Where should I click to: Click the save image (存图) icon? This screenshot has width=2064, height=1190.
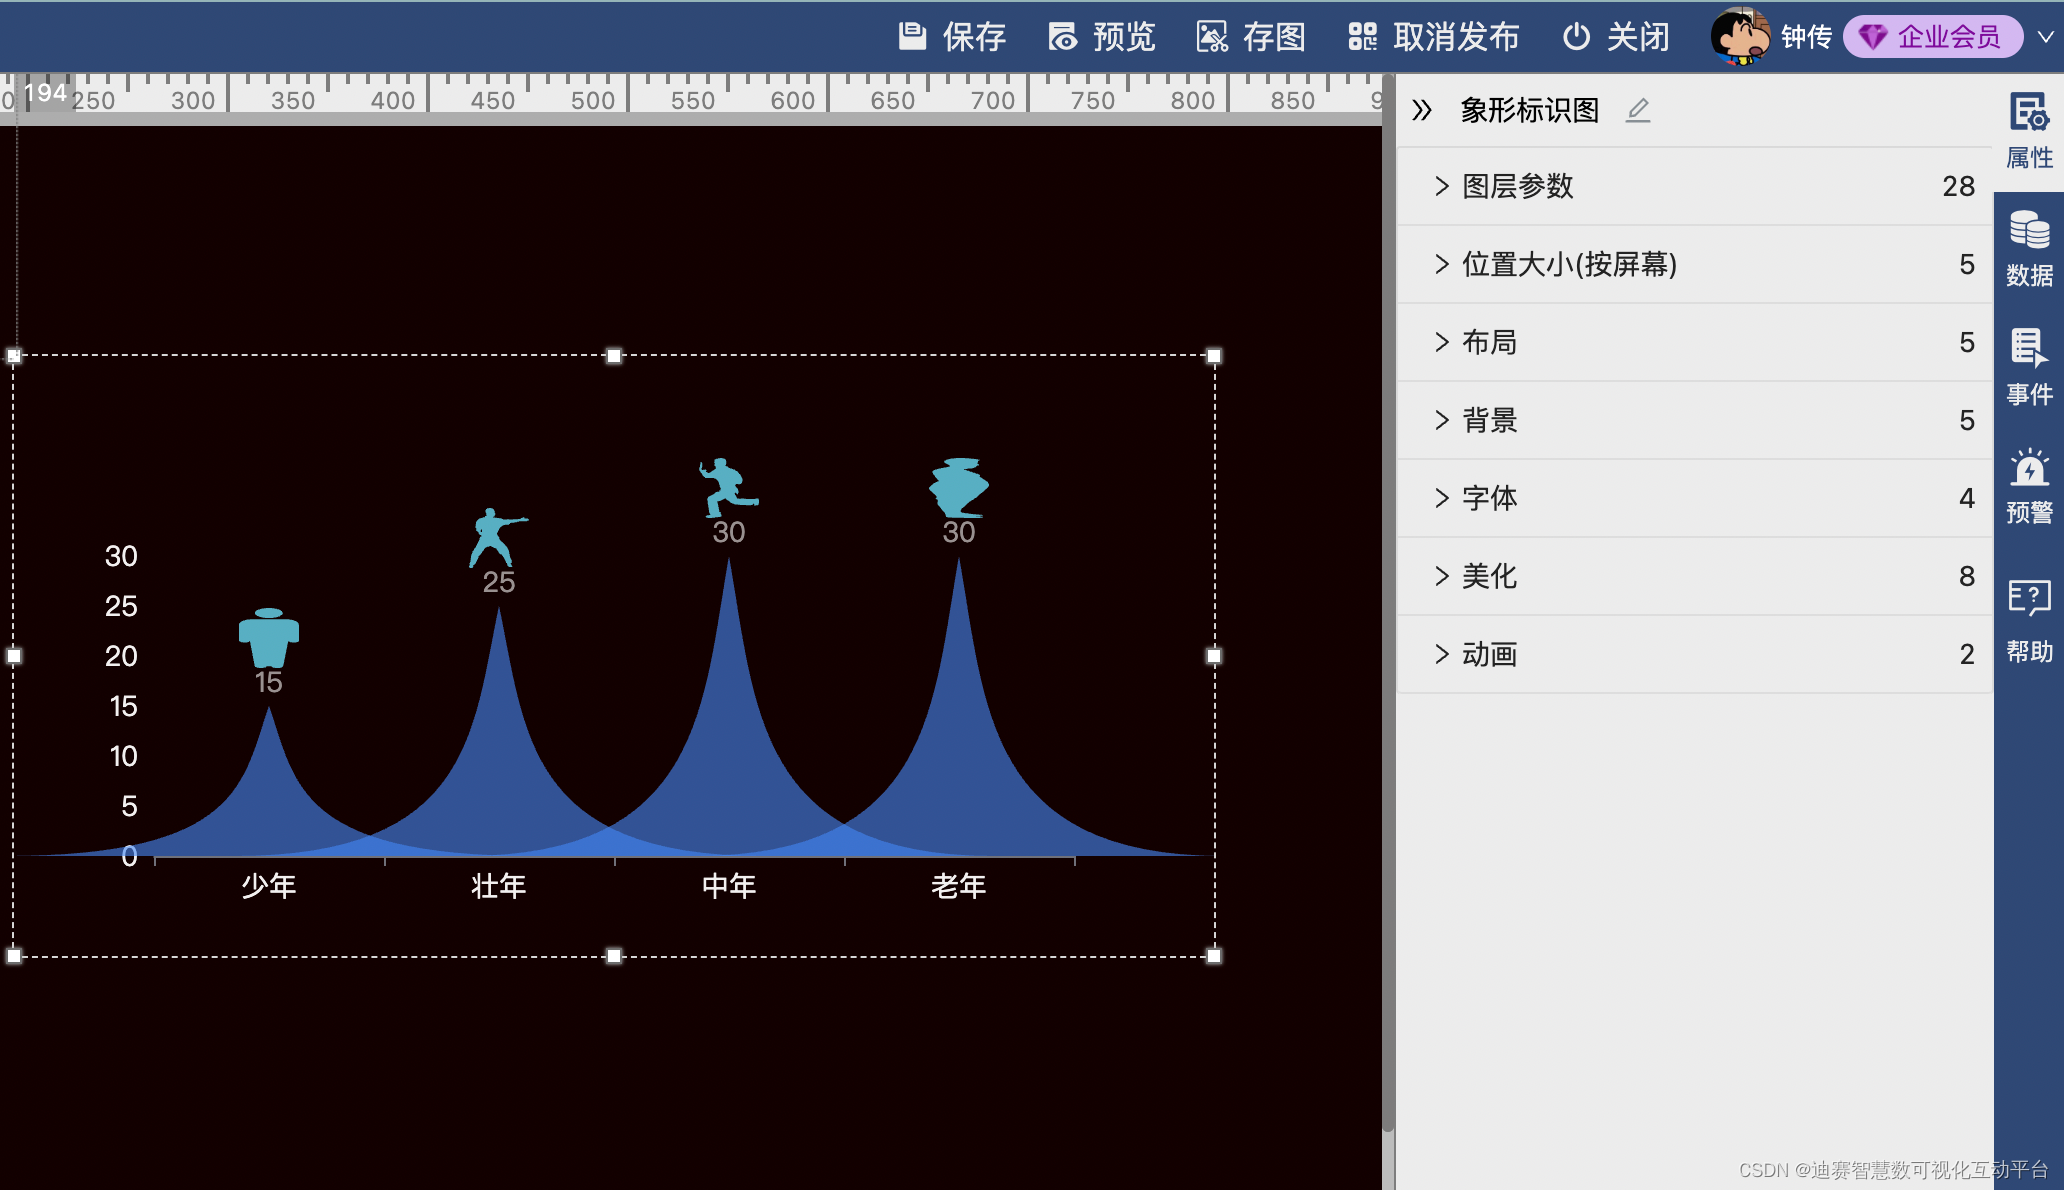click(1212, 37)
